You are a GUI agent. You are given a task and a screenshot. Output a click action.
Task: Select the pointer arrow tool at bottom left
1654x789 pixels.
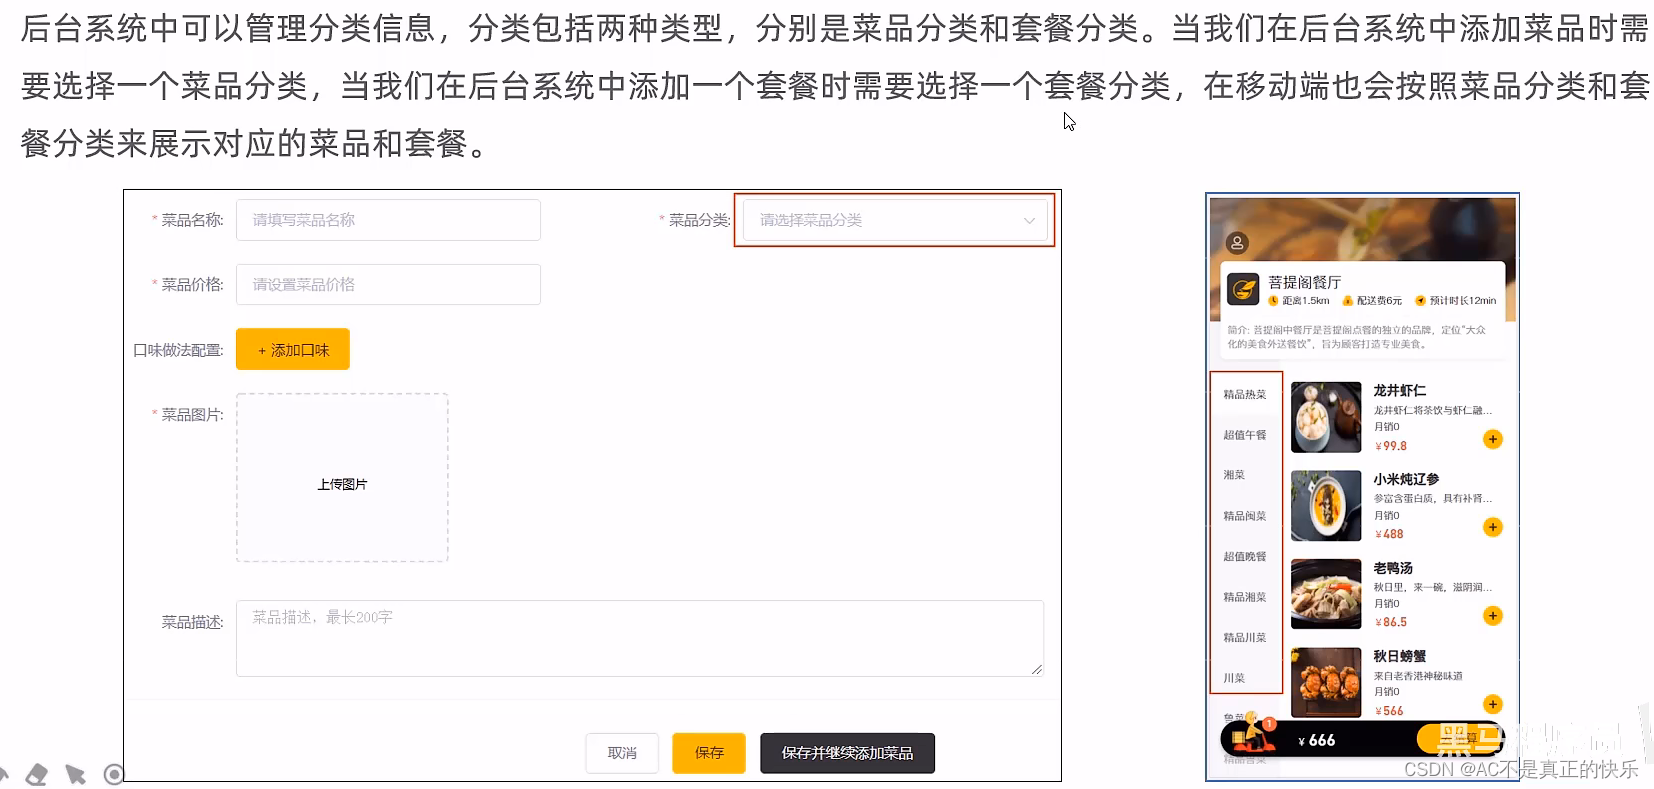click(75, 774)
